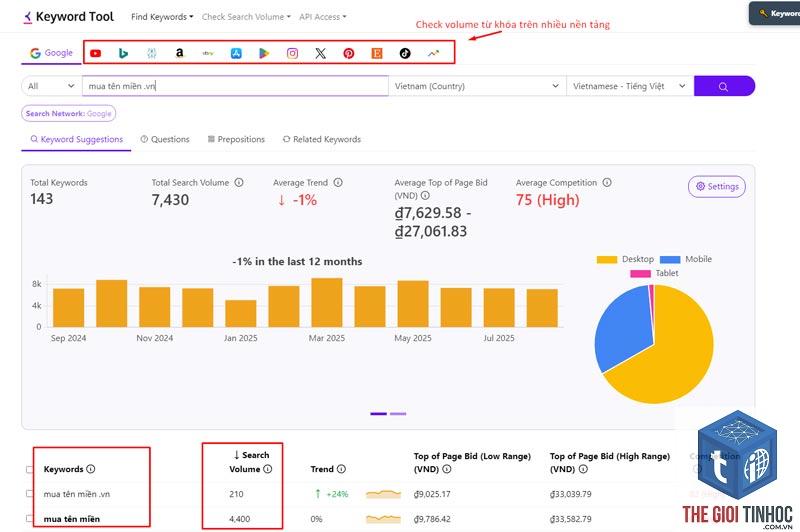Select the TikTok platform icon
Image resolution: width=800 pixels, height=532 pixels.
coord(405,53)
